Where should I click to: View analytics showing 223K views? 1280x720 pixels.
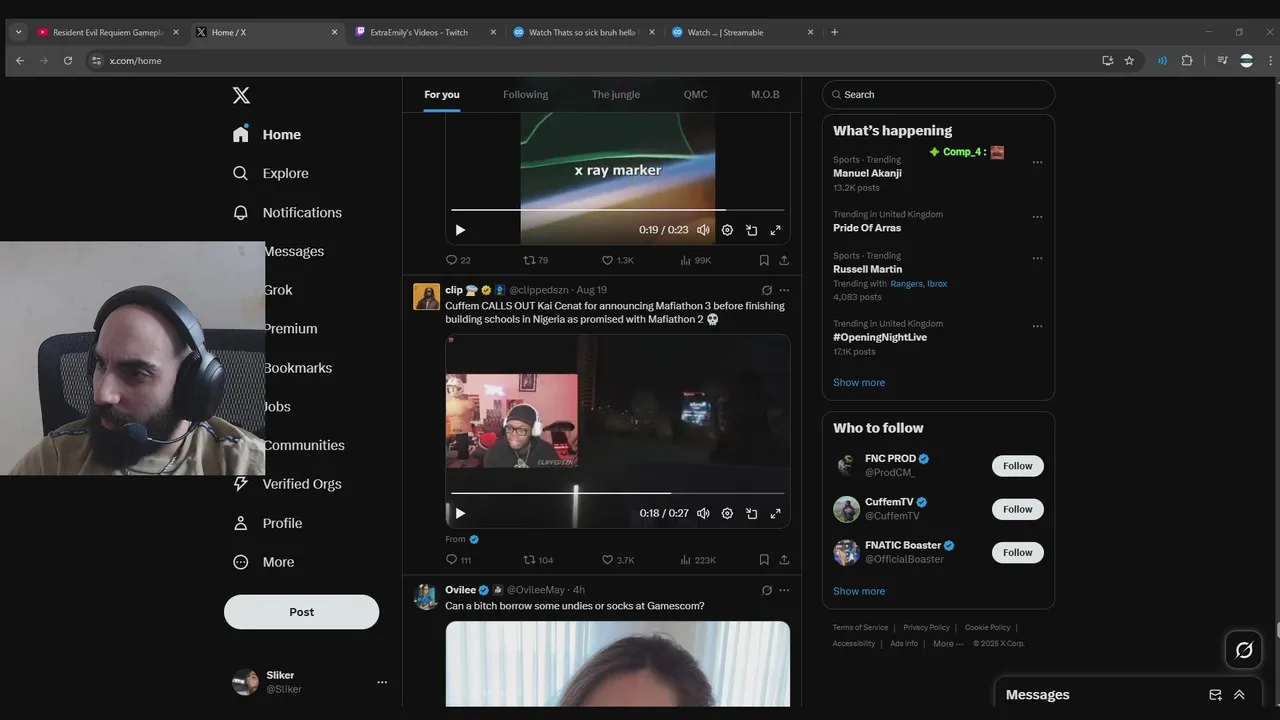click(x=698, y=560)
